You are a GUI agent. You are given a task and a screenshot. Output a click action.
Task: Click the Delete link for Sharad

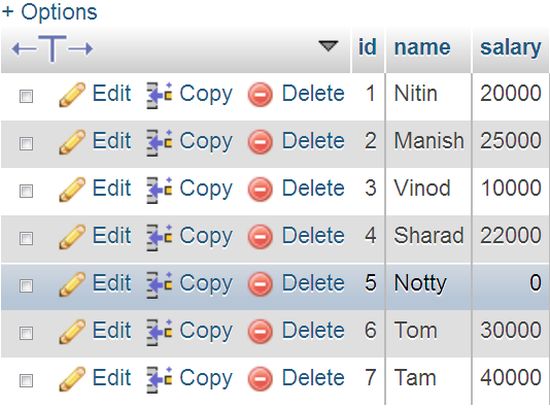click(313, 235)
